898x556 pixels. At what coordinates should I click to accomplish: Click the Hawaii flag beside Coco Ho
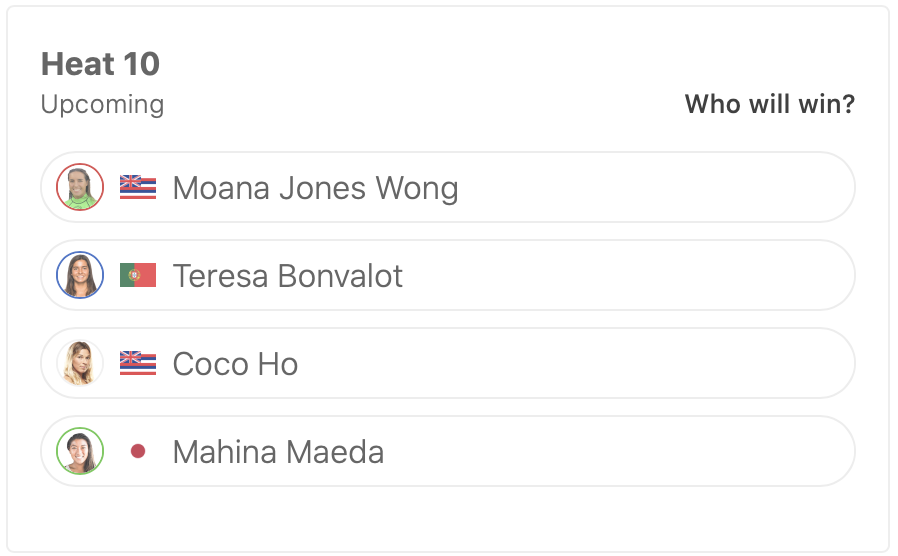[138, 363]
